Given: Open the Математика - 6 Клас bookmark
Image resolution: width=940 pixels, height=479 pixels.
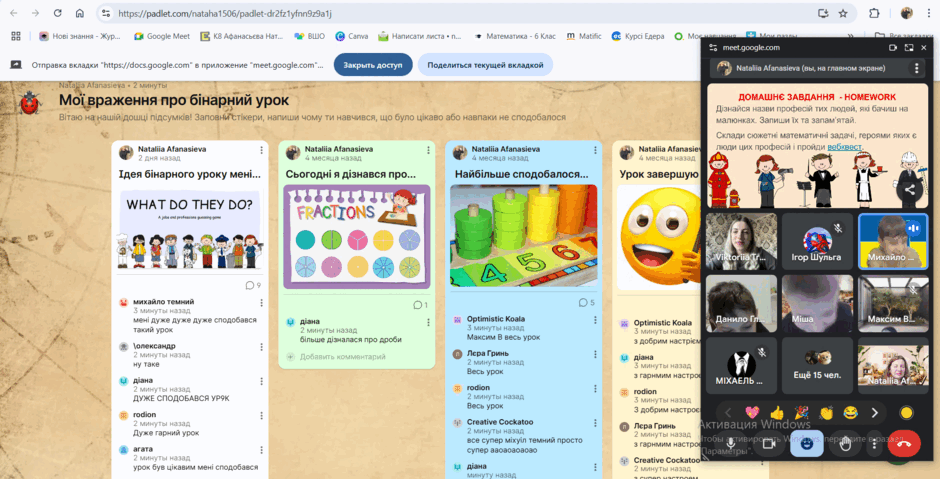Looking at the screenshot, I should point(516,36).
